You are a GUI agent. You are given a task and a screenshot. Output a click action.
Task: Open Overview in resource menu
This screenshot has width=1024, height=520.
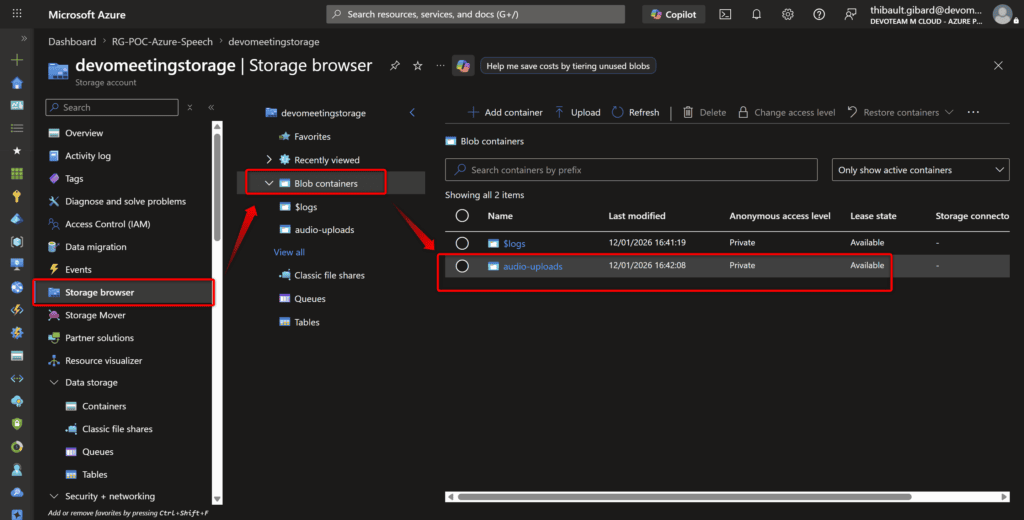tap(84, 133)
